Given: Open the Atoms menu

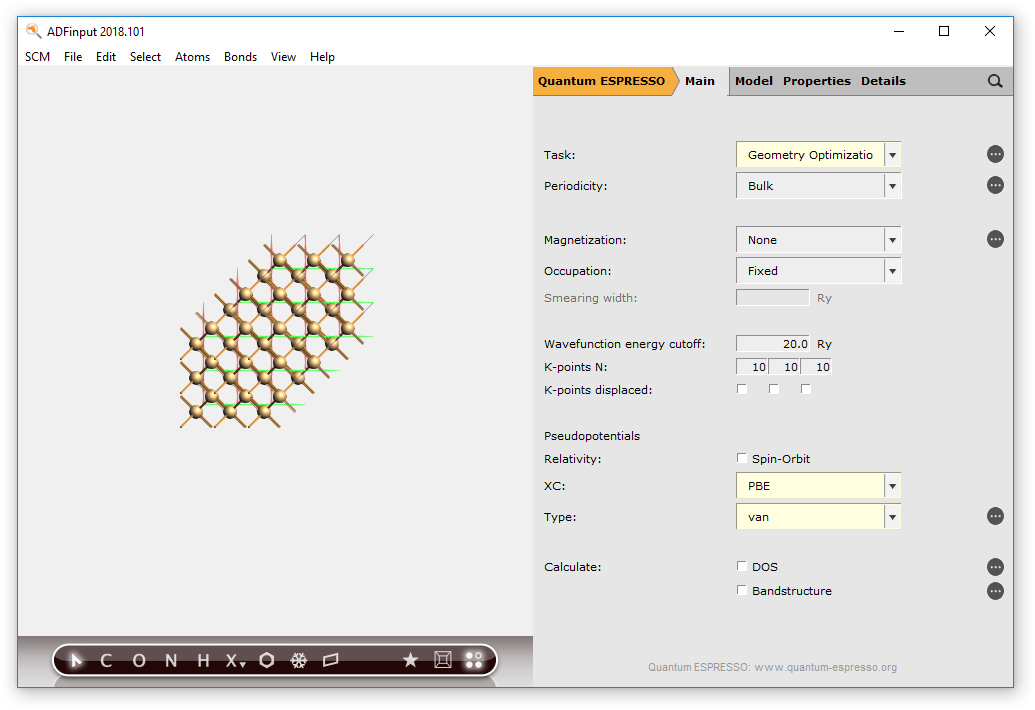Looking at the screenshot, I should point(192,57).
